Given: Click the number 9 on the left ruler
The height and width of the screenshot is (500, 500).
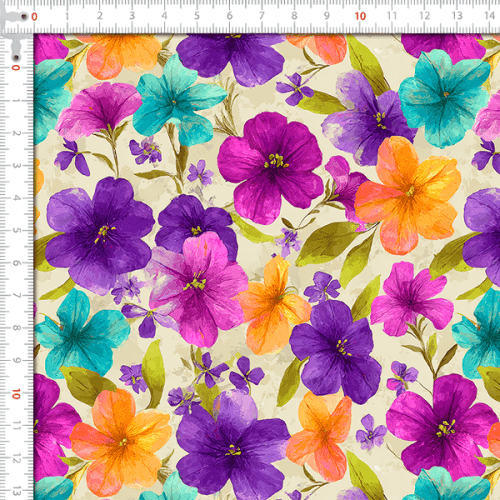Looking at the screenshot, I should pos(16,360).
